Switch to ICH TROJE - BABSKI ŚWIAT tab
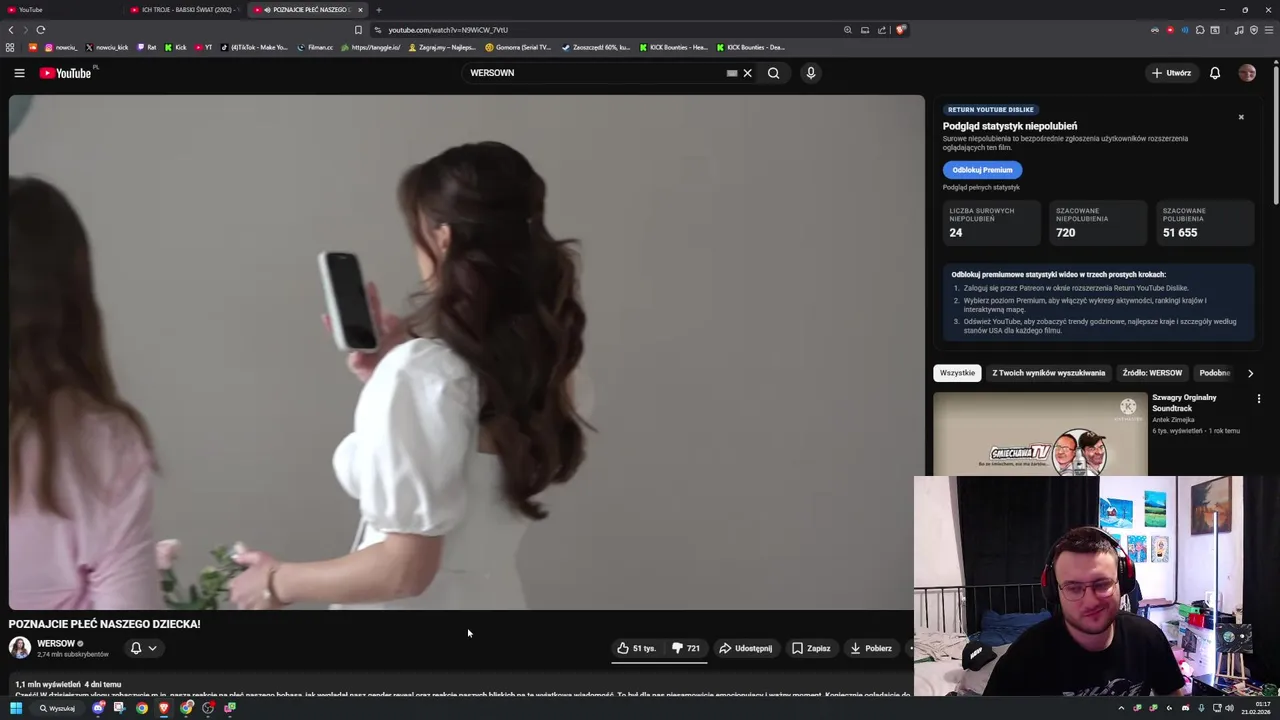 coord(183,10)
